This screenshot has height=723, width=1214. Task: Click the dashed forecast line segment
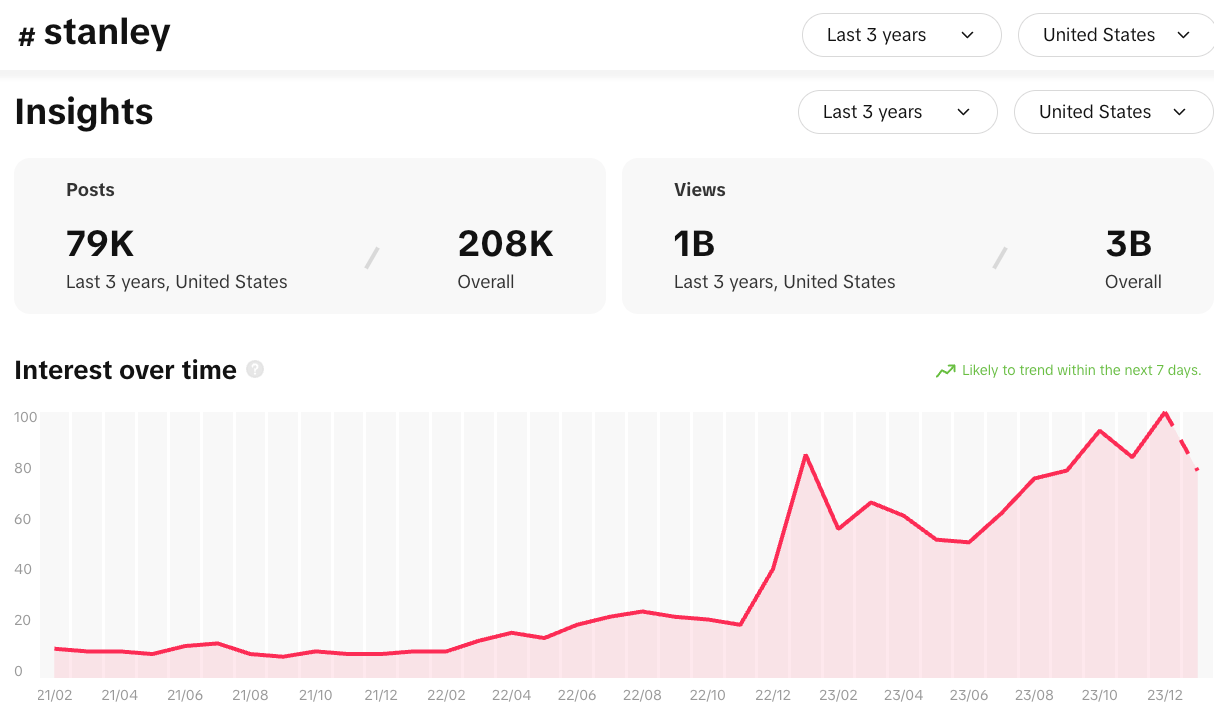click(x=1182, y=441)
